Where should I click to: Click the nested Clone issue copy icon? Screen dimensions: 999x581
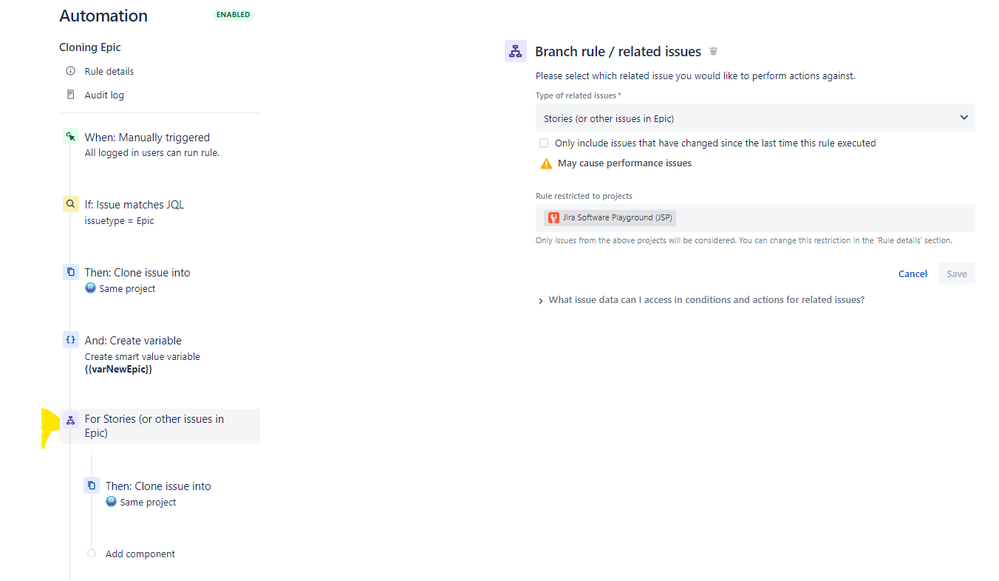[92, 485]
